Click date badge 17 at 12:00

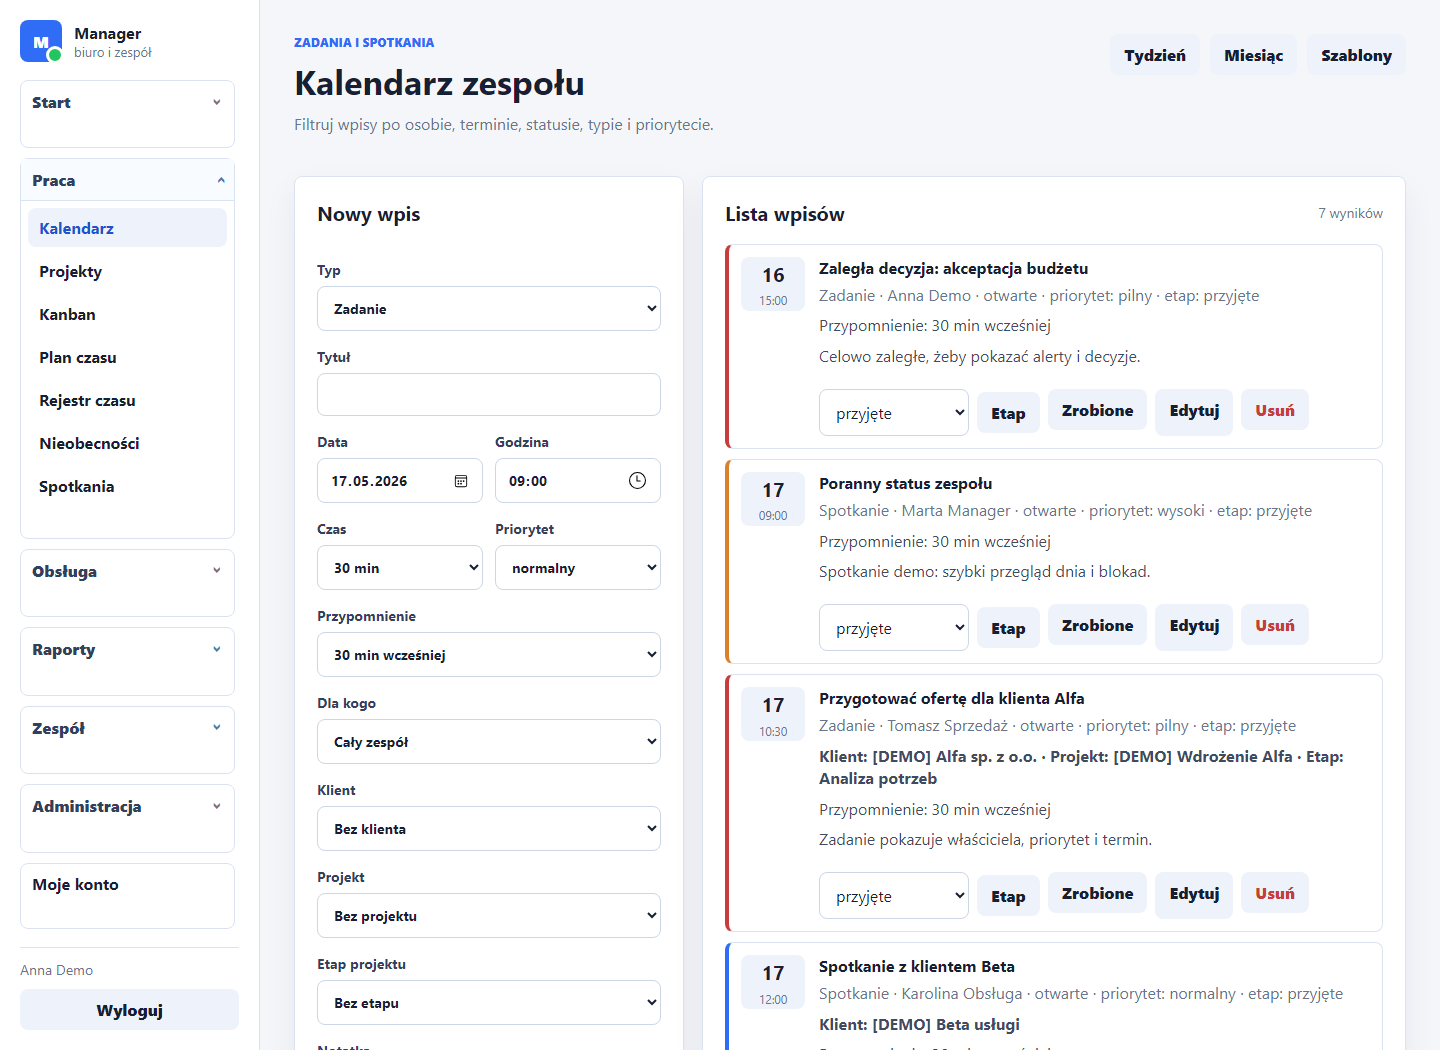[x=773, y=982]
